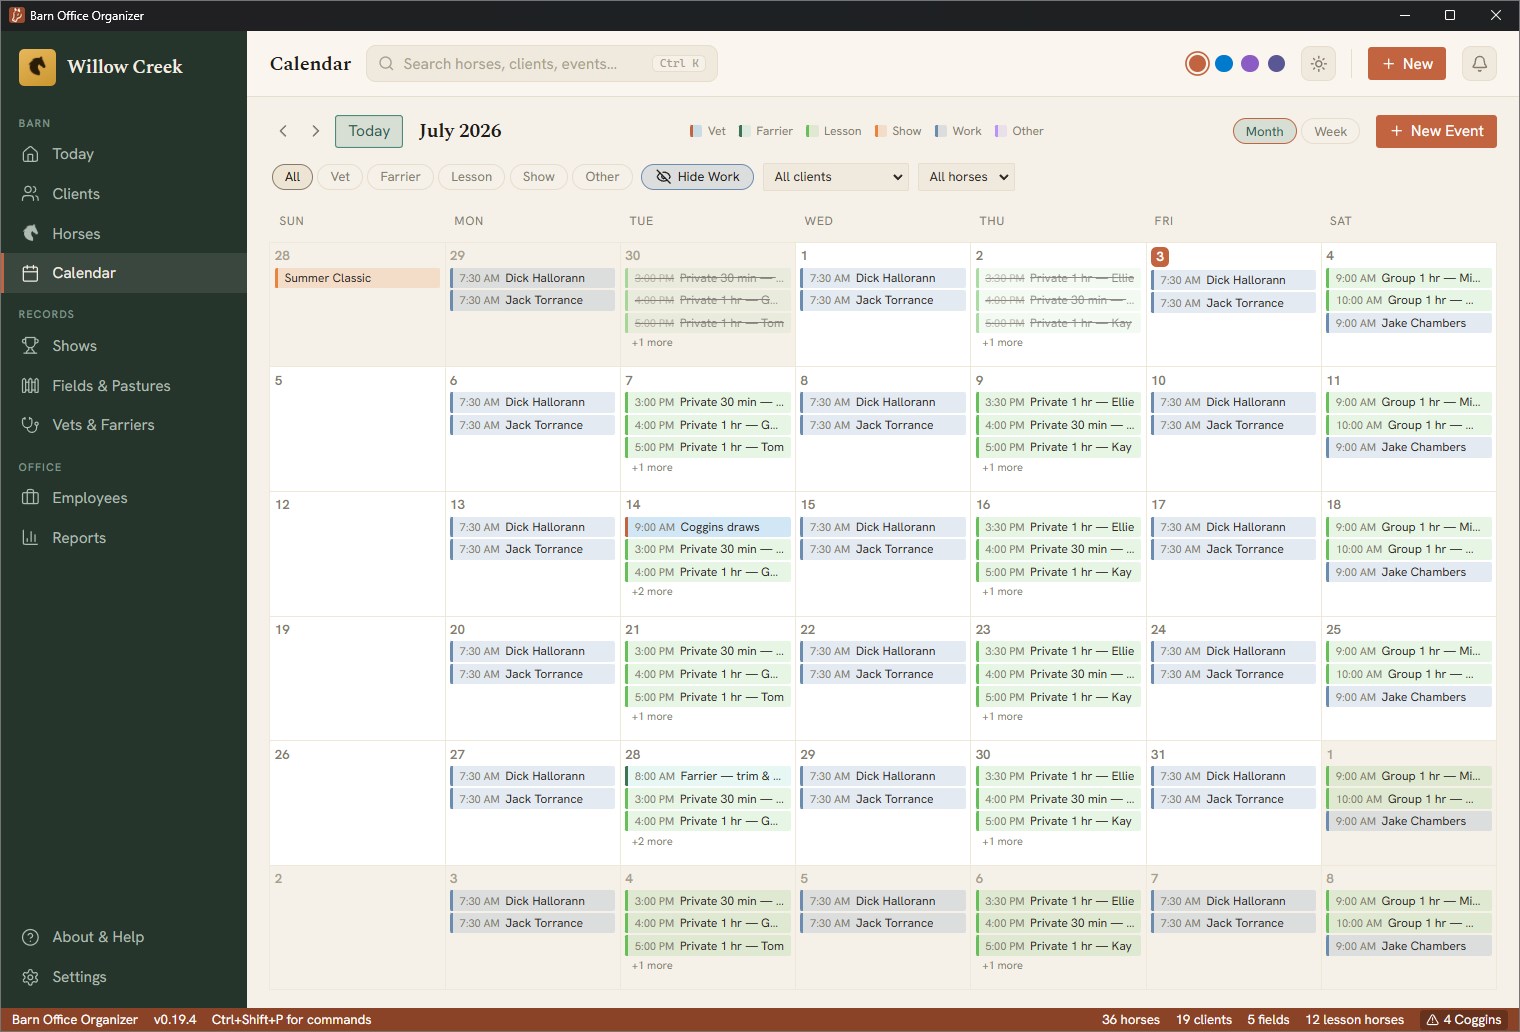Open Fields & Pastures fence icon
This screenshot has height=1032, width=1520.
coord(31,386)
